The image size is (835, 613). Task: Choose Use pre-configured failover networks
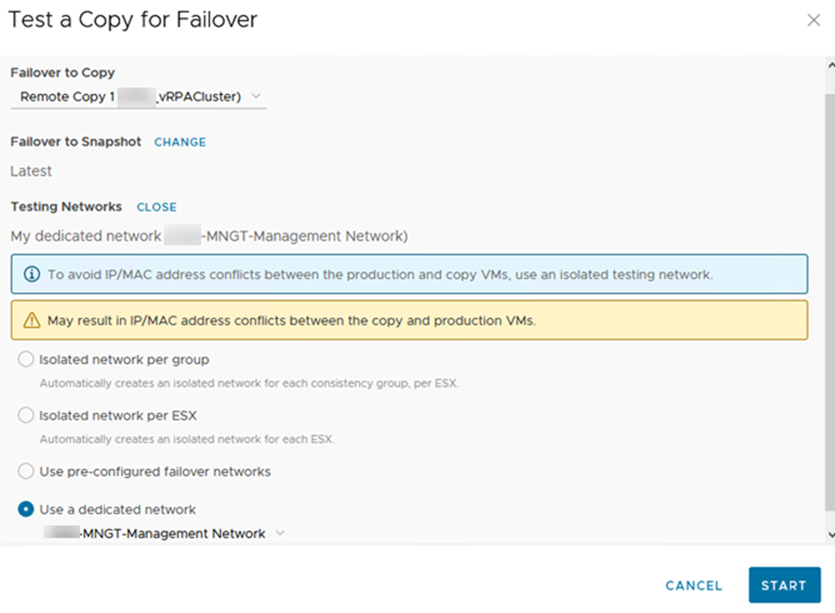(x=26, y=471)
